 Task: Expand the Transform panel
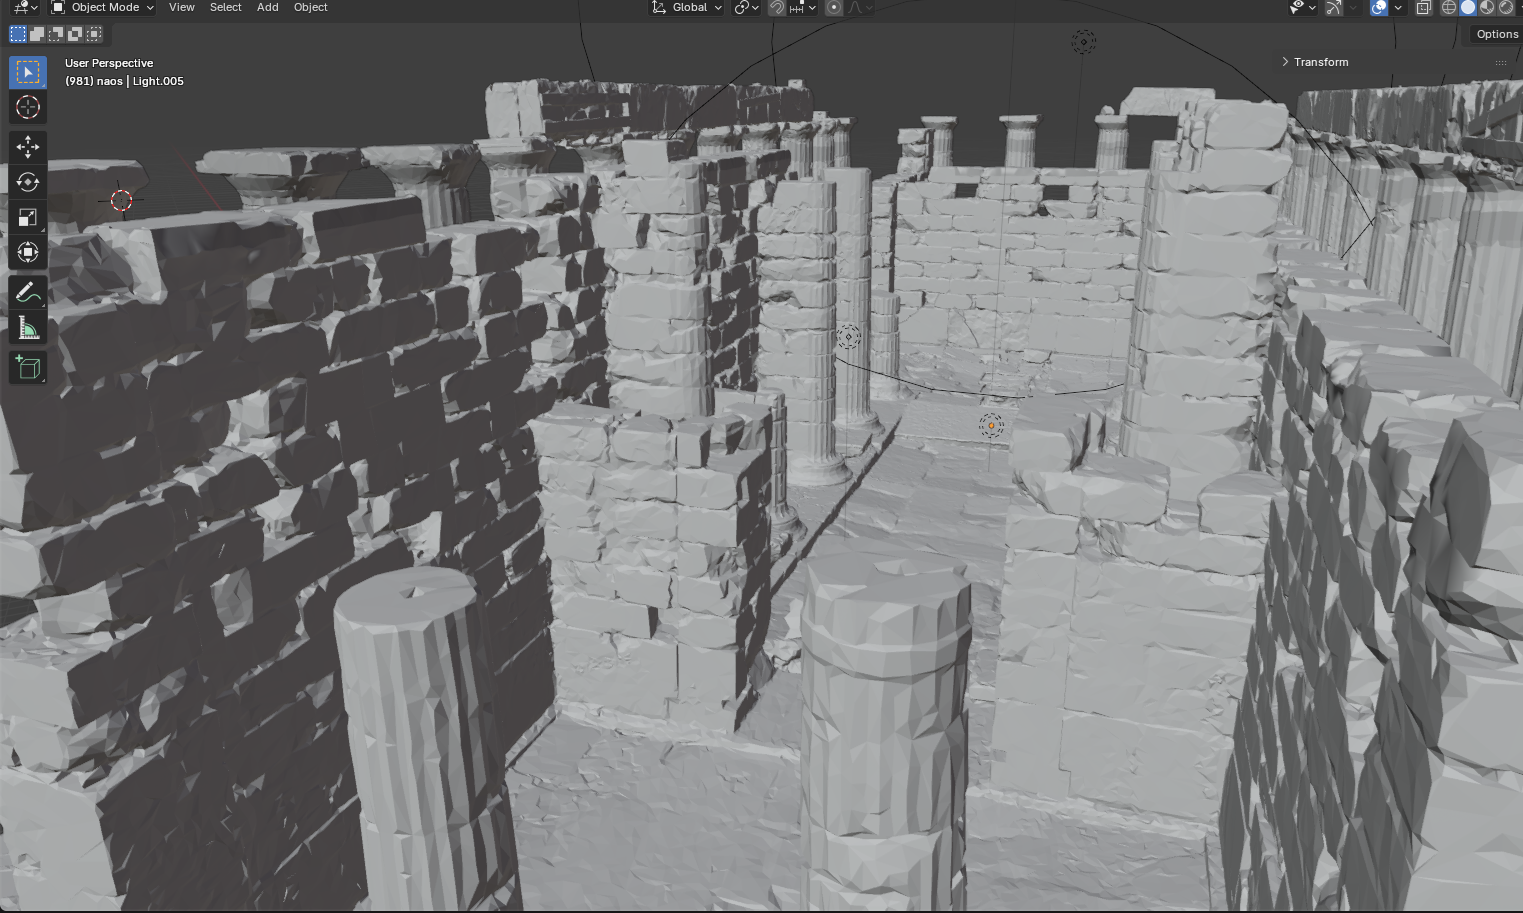tap(1320, 62)
